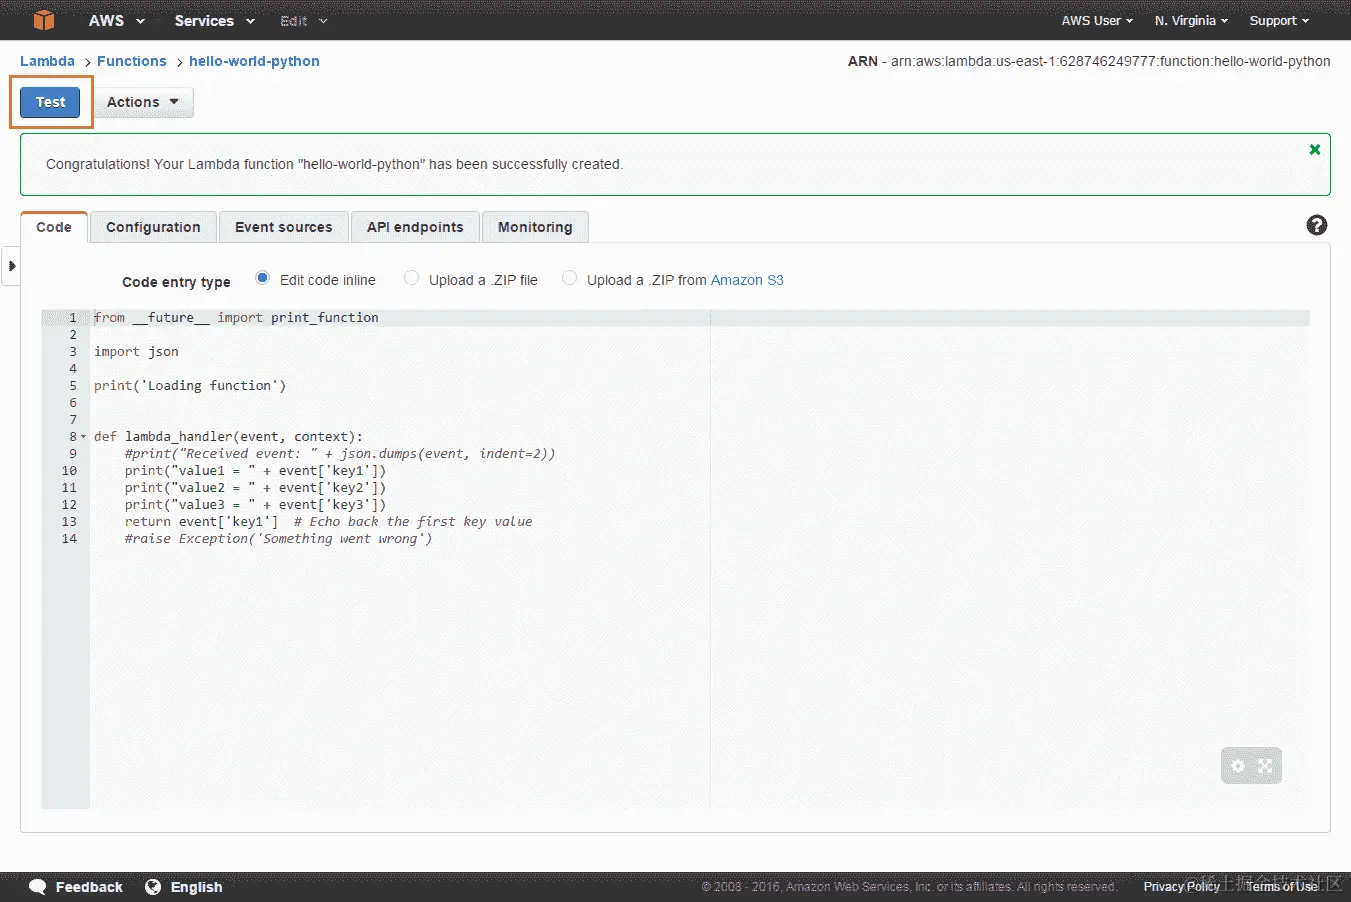Click code line 1 with print_function import
This screenshot has height=902, width=1351.
click(236, 318)
